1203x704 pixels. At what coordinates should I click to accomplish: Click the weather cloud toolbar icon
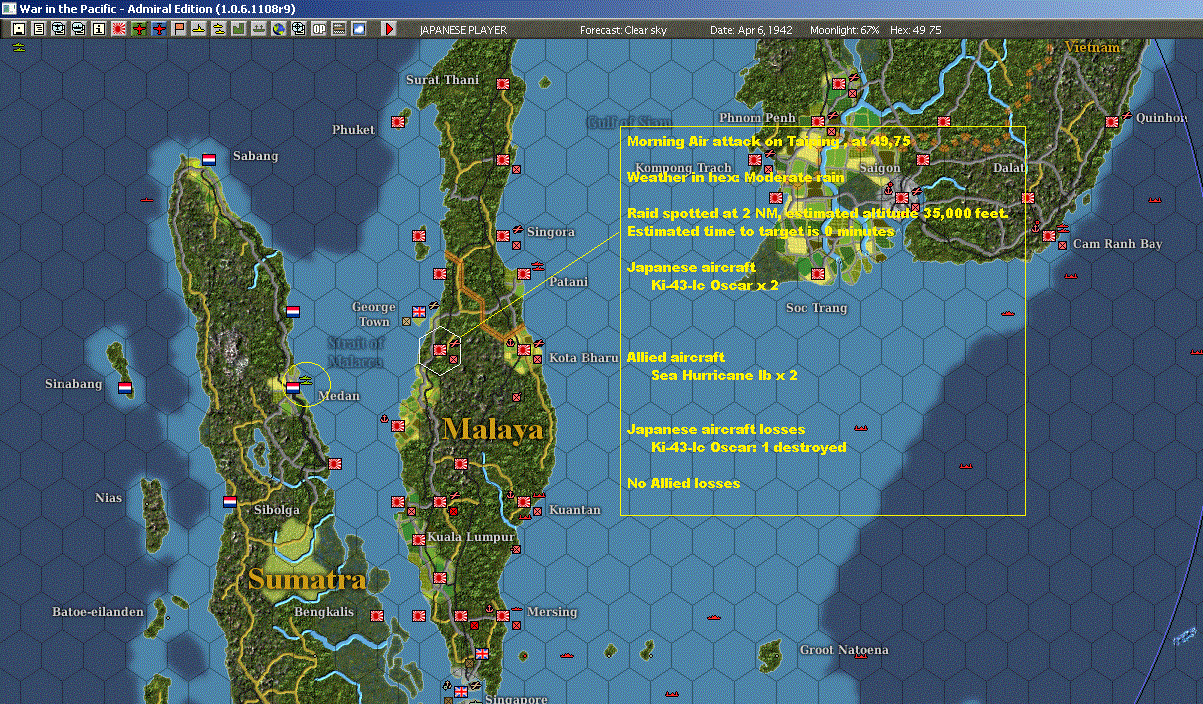pyautogui.click(x=359, y=29)
